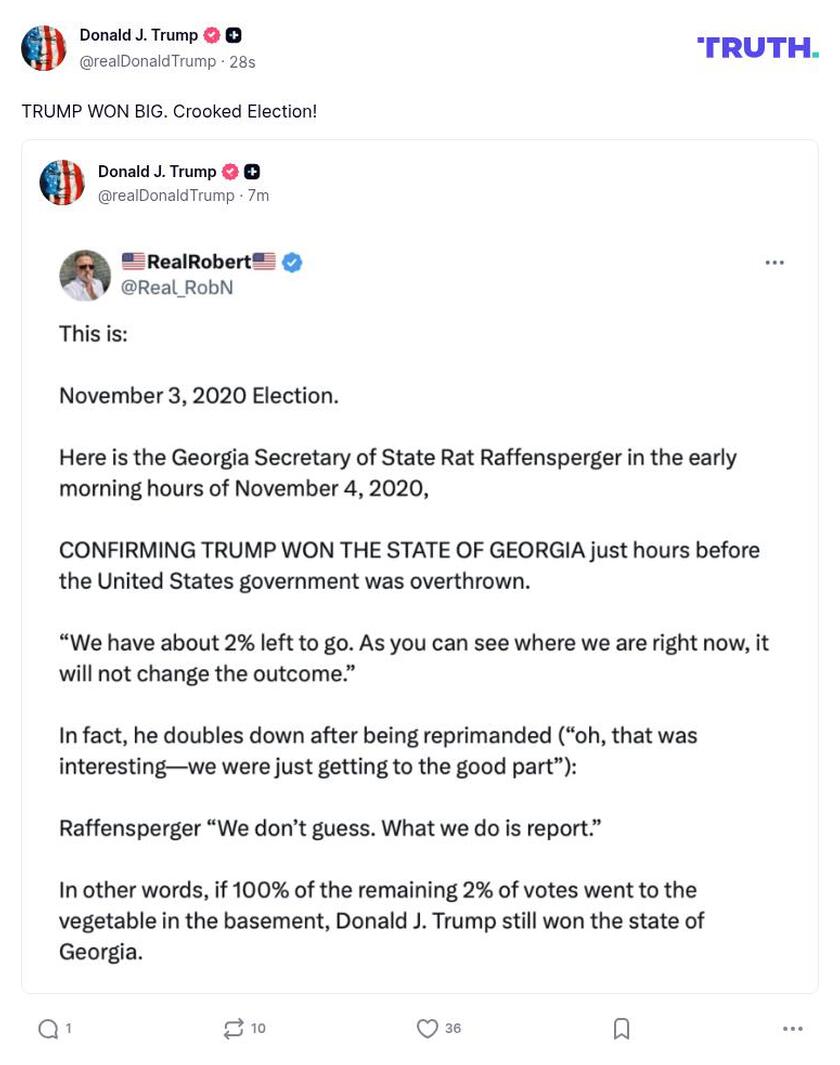Click the top post's red verified badge
The image size is (840, 1065).
point(212,35)
